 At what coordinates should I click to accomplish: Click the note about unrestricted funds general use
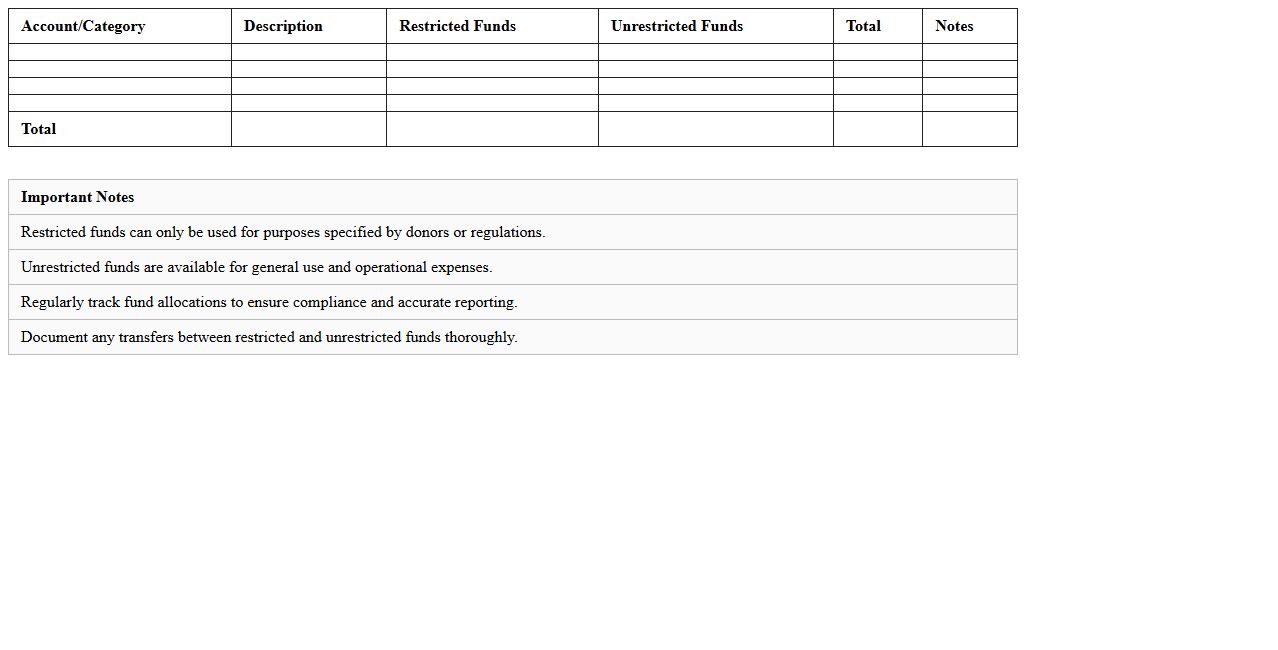tap(257, 267)
